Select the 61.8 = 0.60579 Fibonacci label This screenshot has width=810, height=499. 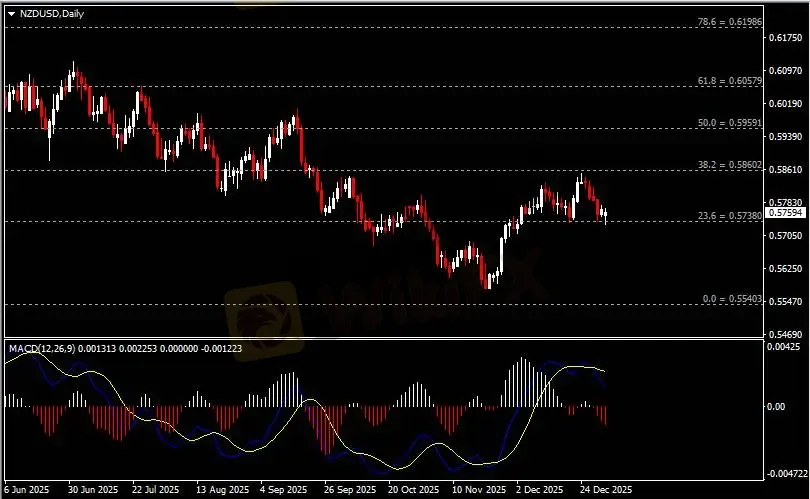(x=729, y=81)
